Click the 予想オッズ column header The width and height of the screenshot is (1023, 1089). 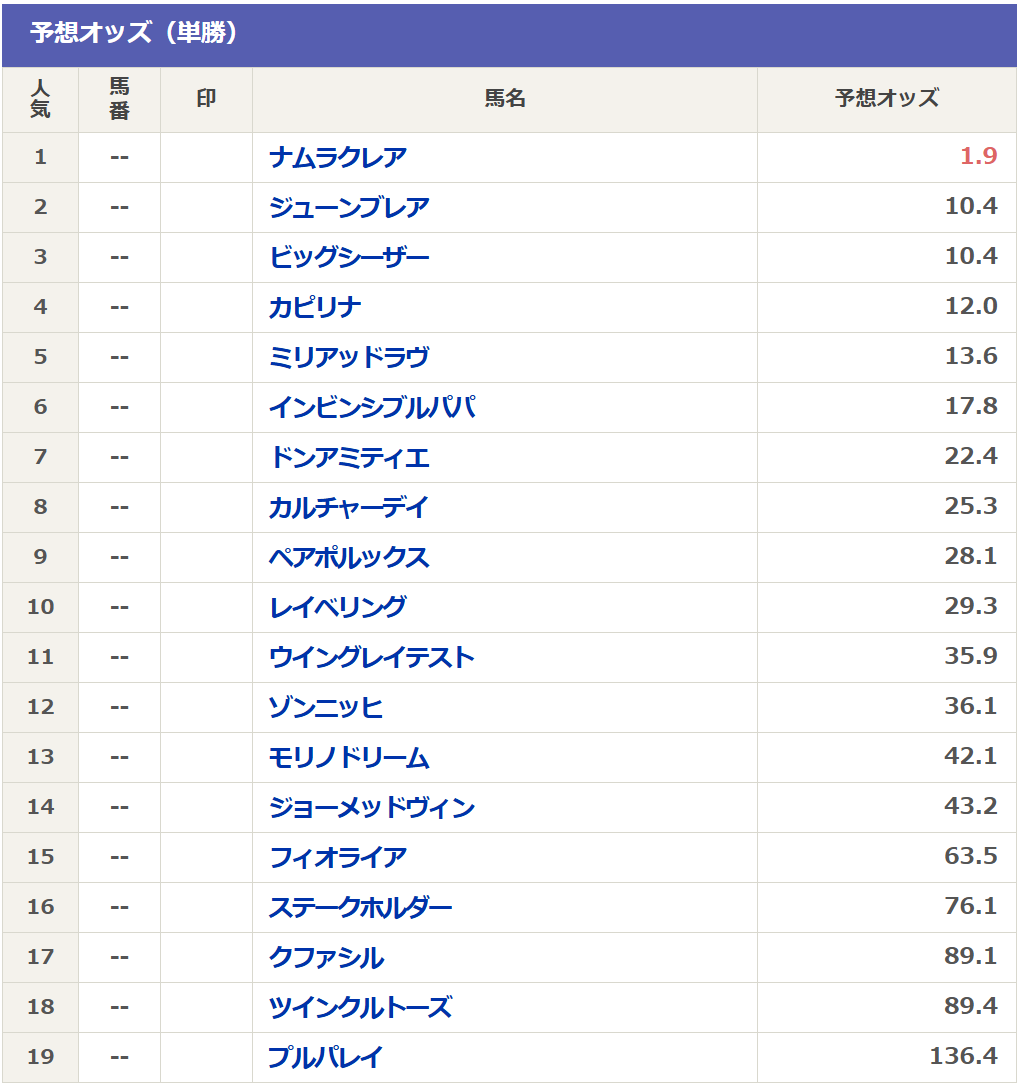[x=886, y=99]
